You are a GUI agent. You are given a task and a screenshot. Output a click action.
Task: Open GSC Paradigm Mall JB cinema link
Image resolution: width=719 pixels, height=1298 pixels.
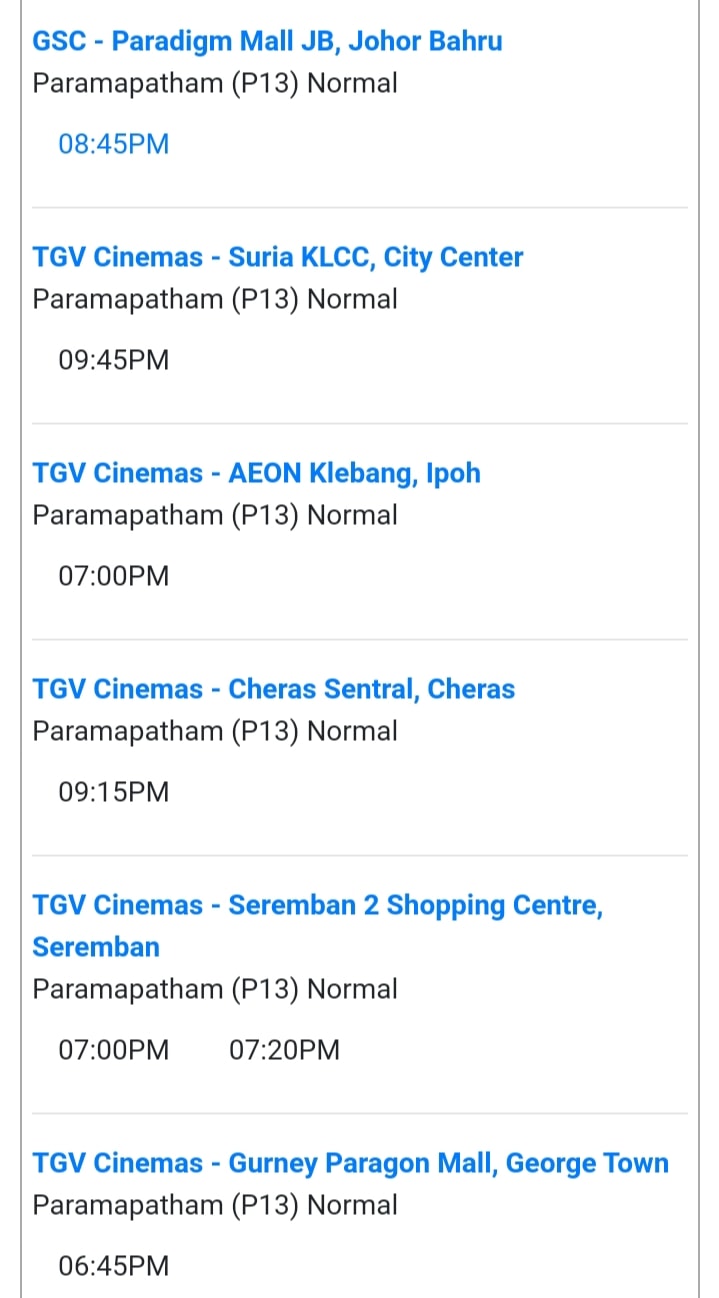click(x=267, y=41)
